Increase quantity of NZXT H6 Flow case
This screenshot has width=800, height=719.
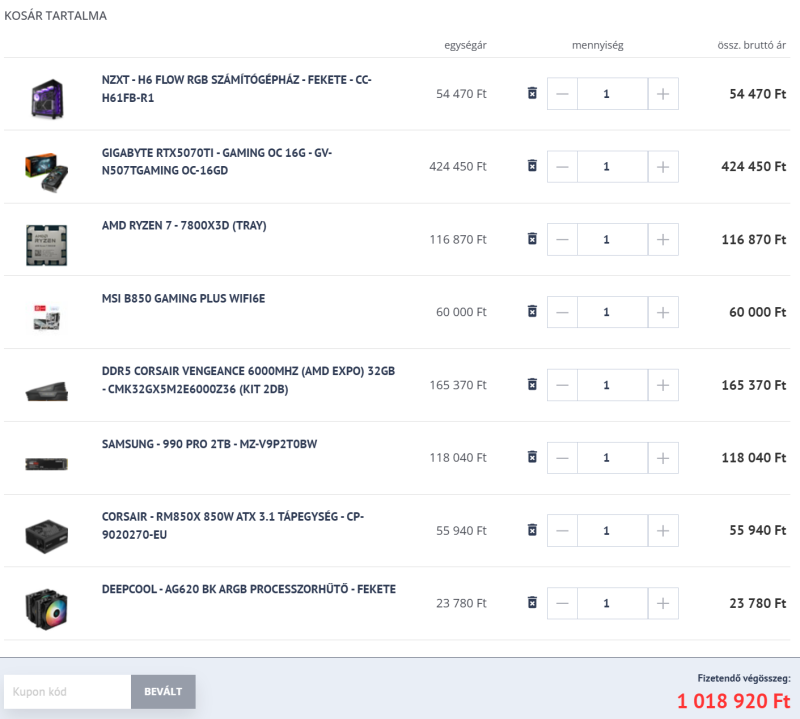tap(662, 94)
